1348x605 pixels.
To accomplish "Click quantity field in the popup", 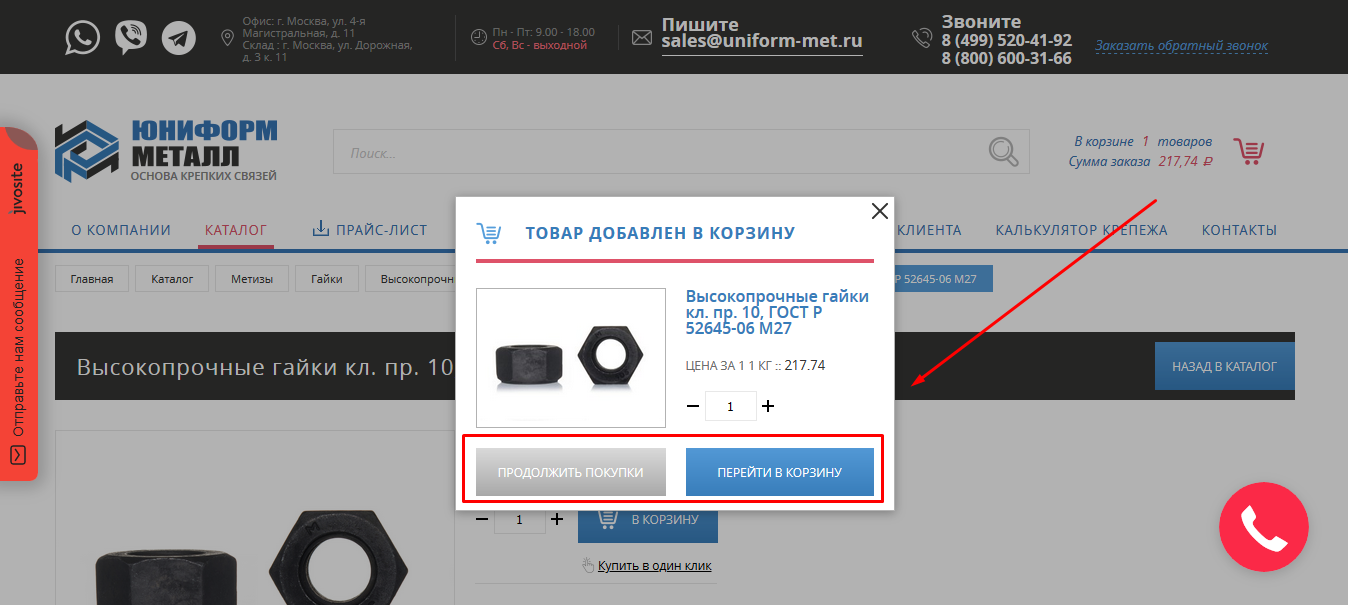I will 731,406.
